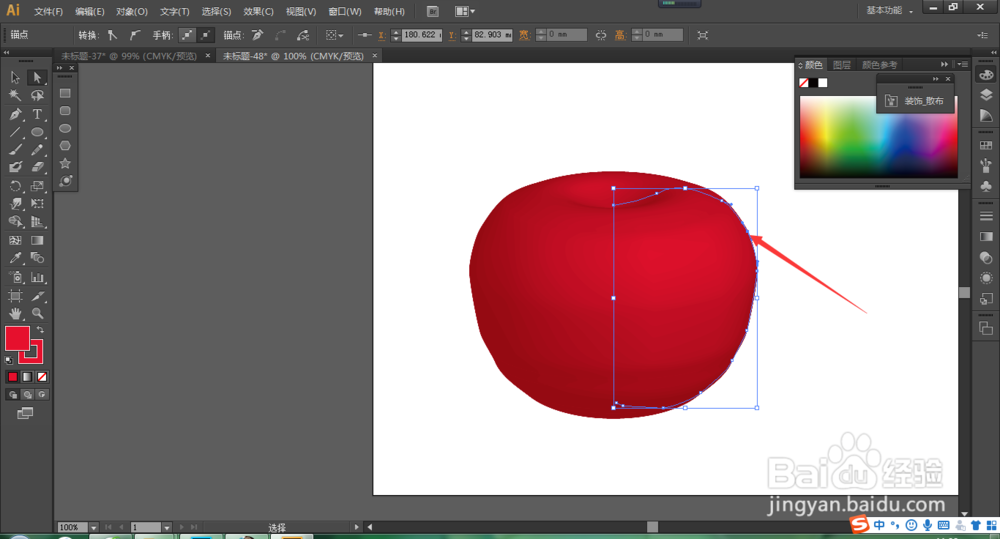Select the Perspective Grid tool
The image size is (1000, 539).
tap(37, 222)
